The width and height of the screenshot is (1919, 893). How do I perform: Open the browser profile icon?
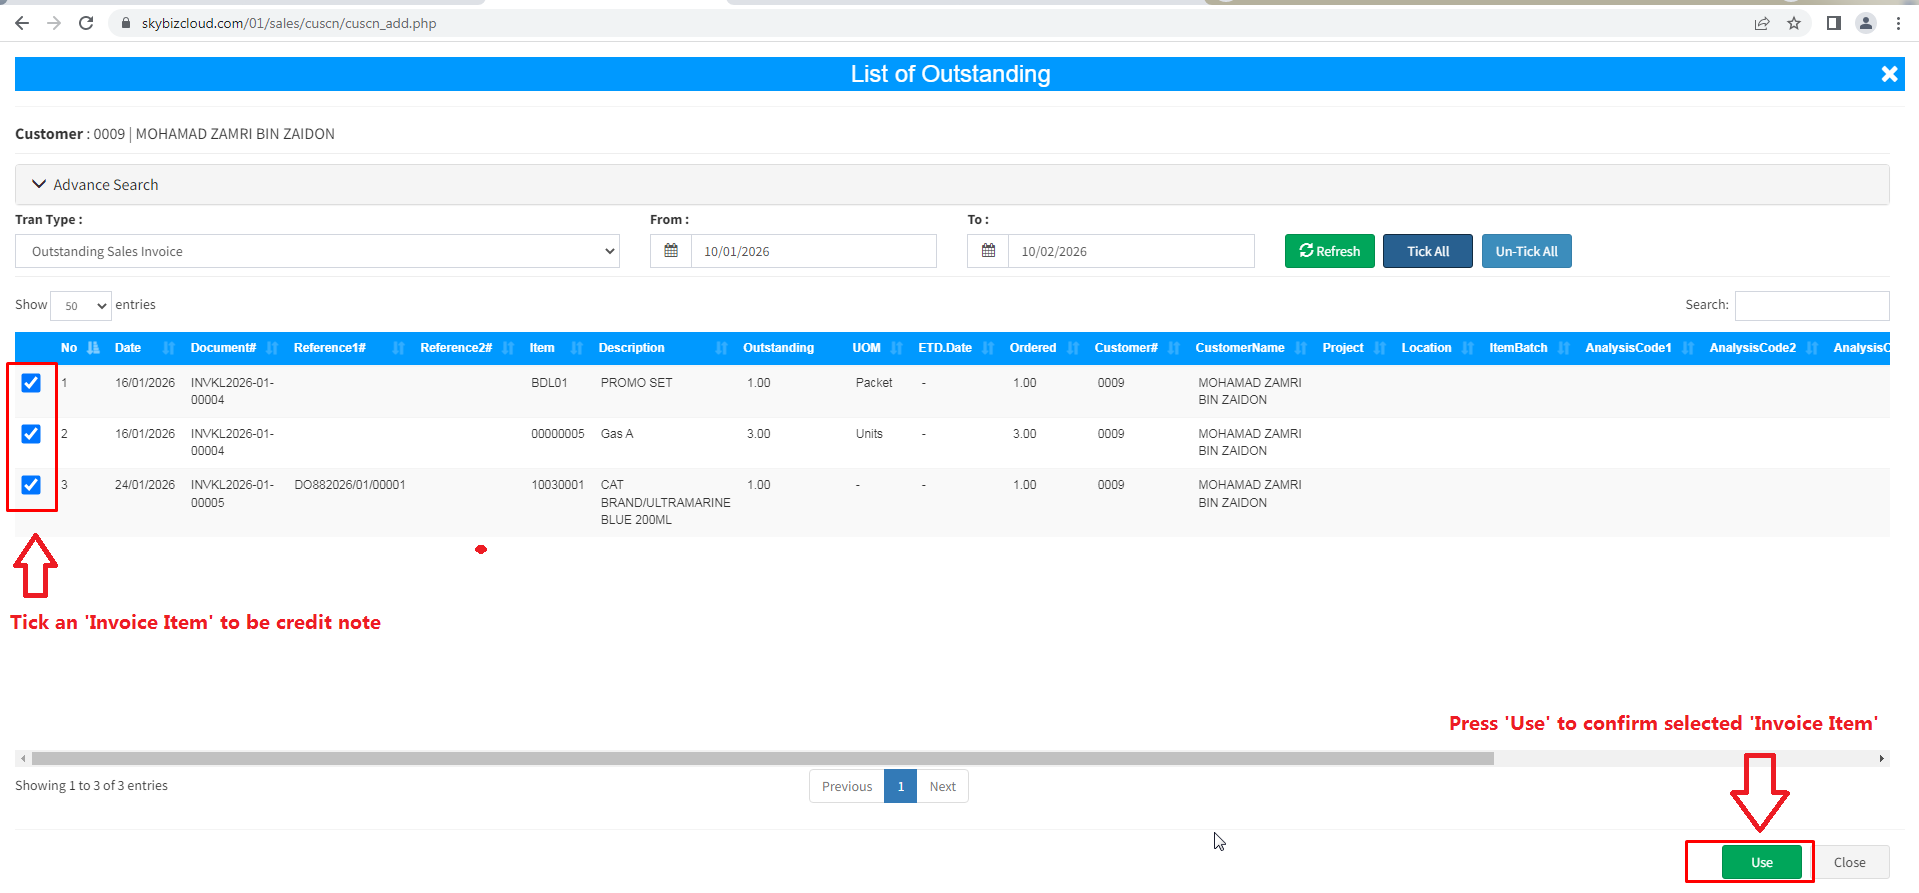click(x=1865, y=23)
